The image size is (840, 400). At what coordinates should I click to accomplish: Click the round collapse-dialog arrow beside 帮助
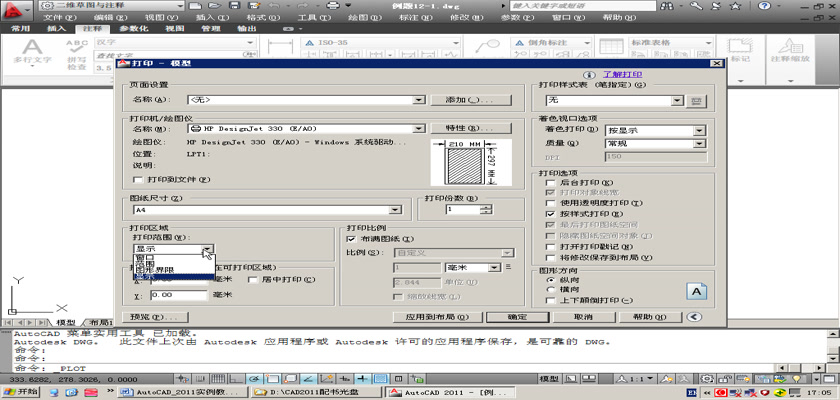[x=694, y=317]
